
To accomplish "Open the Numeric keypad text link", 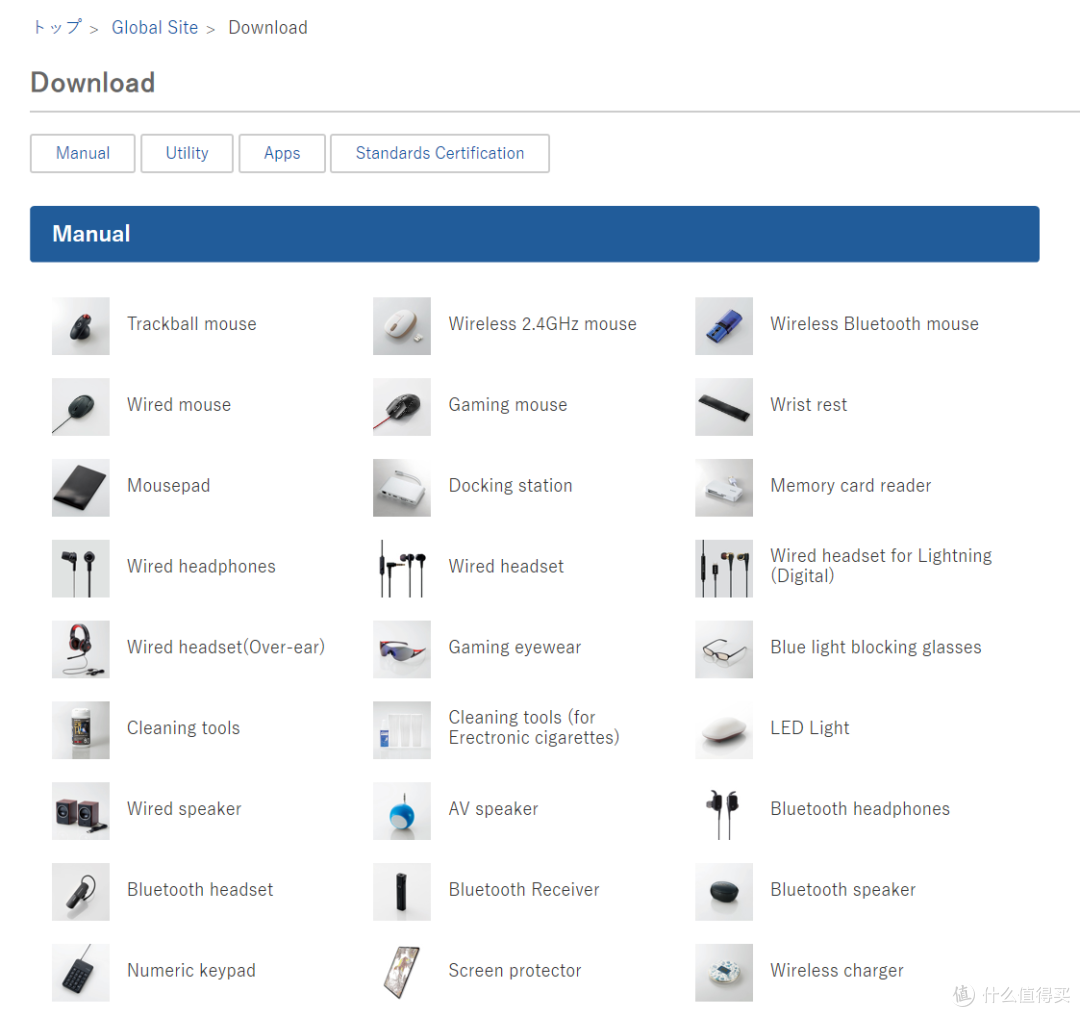I will tap(191, 970).
